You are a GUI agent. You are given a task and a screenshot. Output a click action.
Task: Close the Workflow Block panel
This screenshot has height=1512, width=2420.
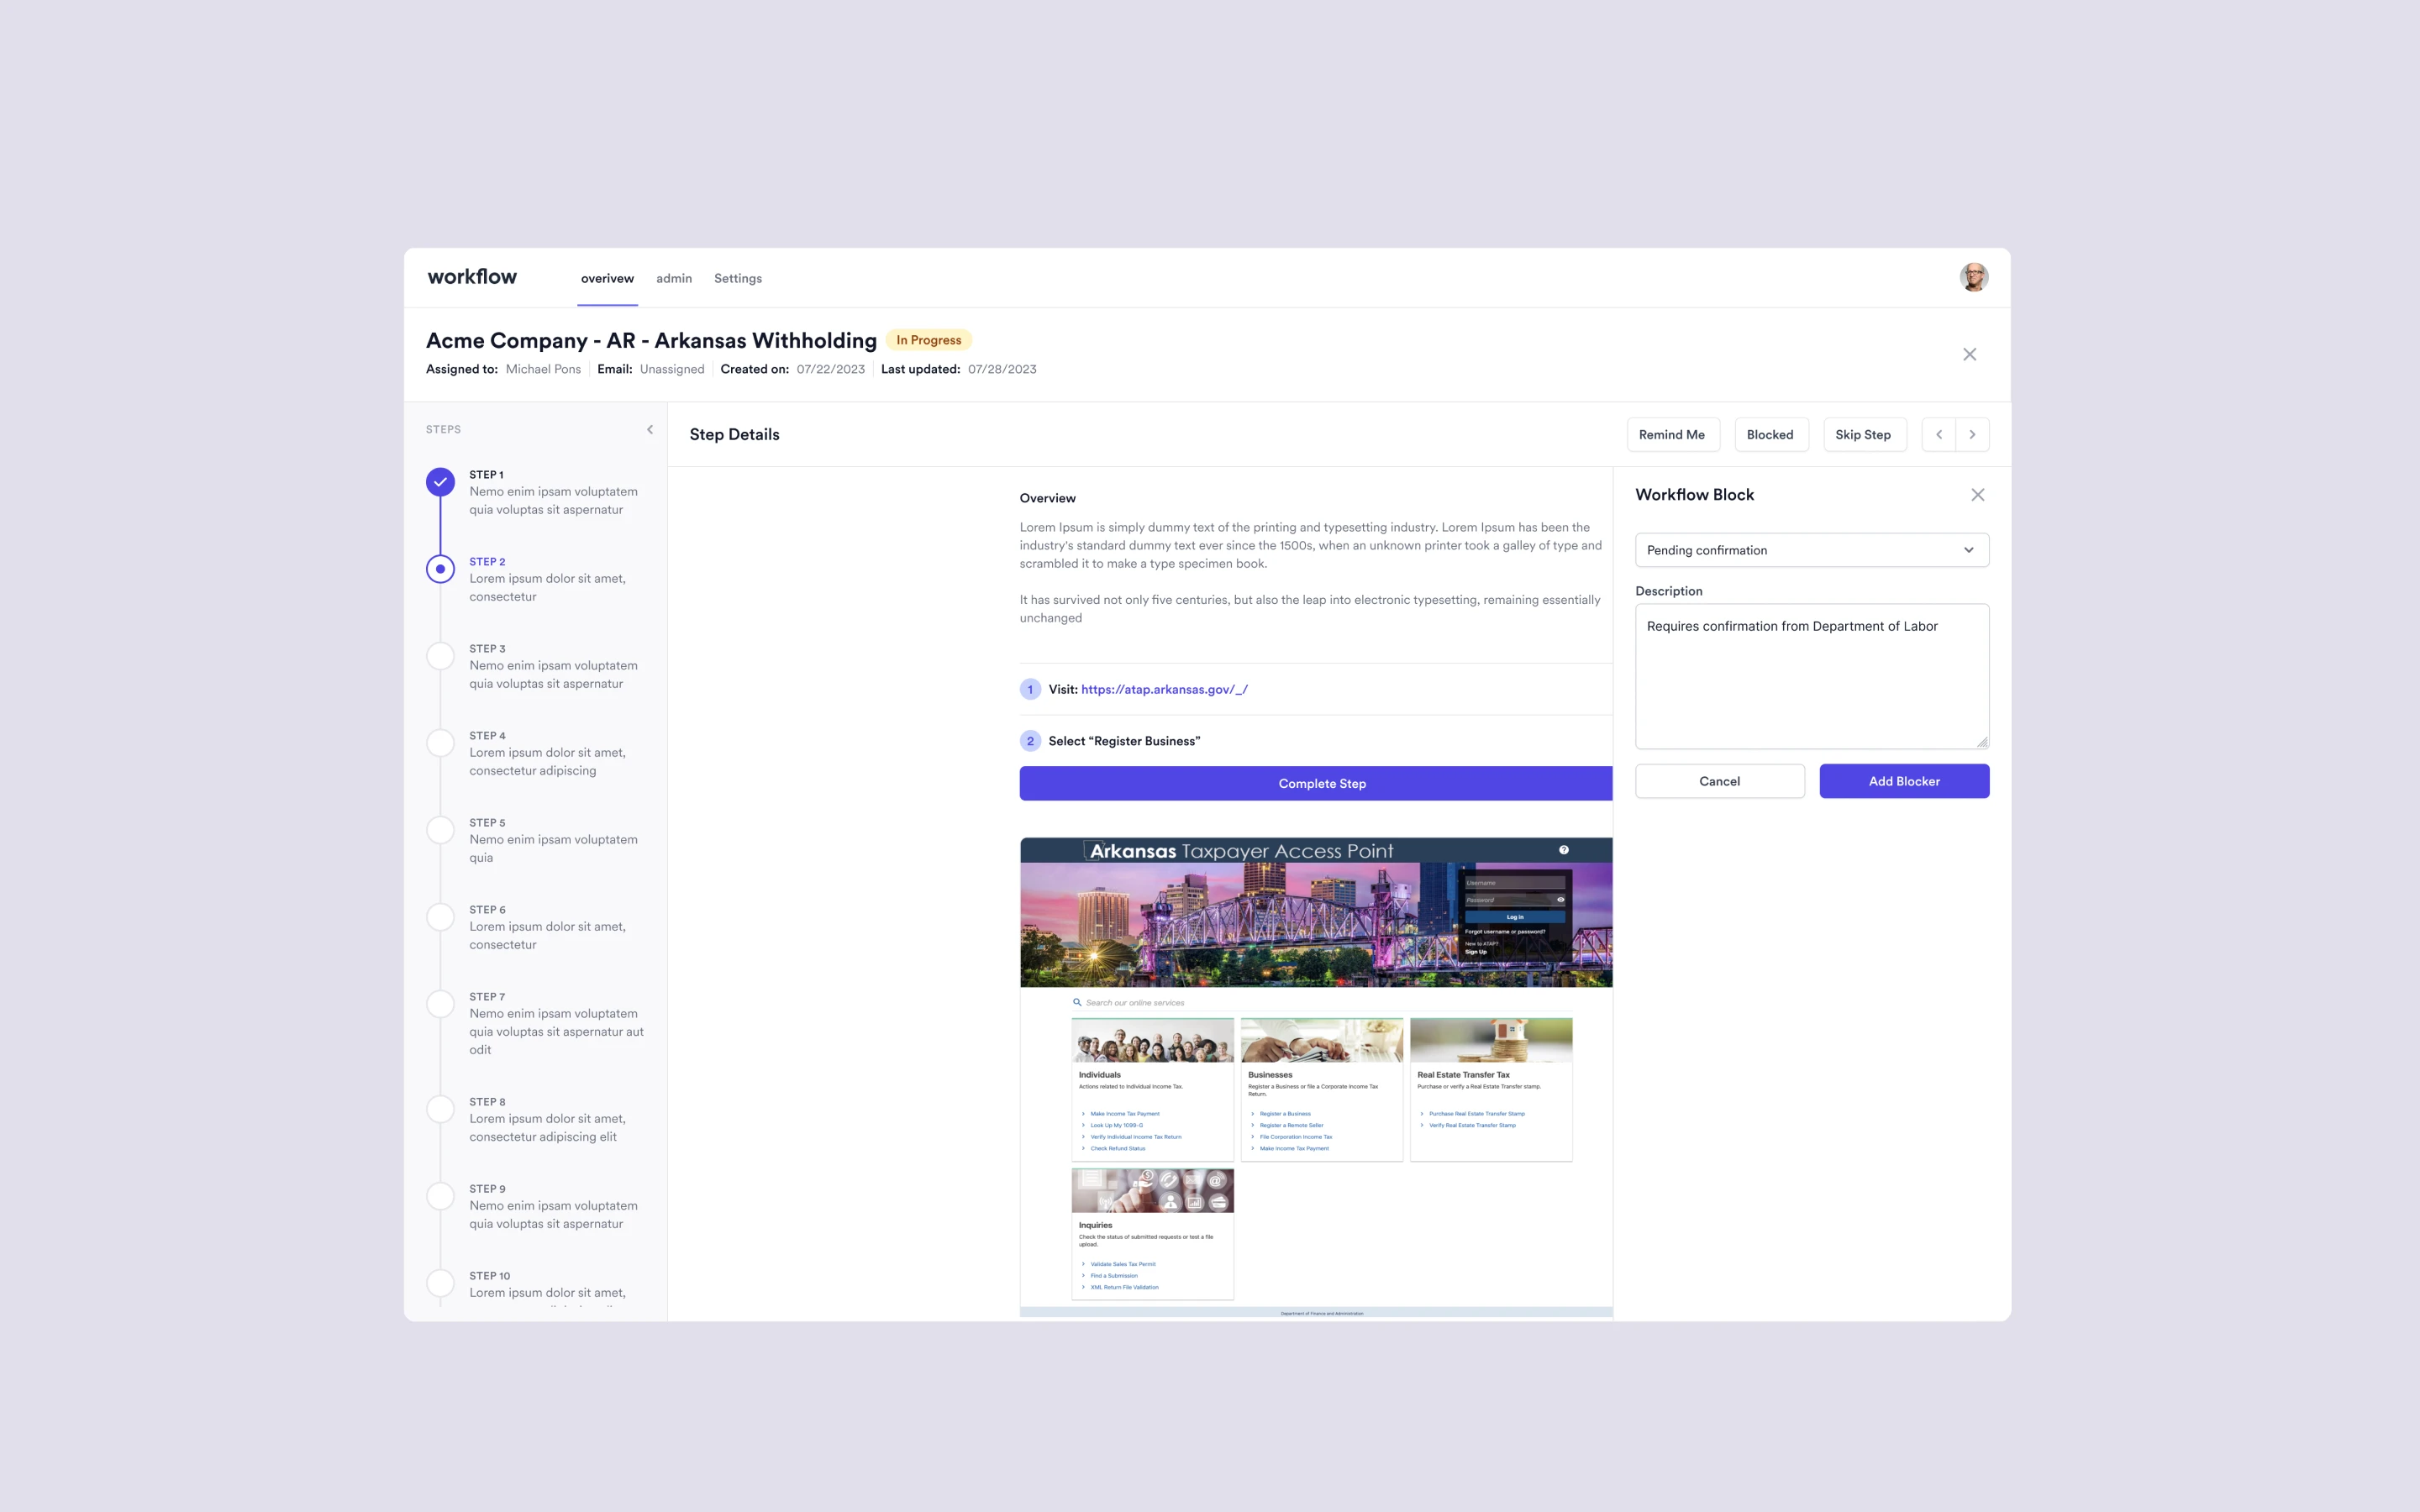pyautogui.click(x=1977, y=495)
